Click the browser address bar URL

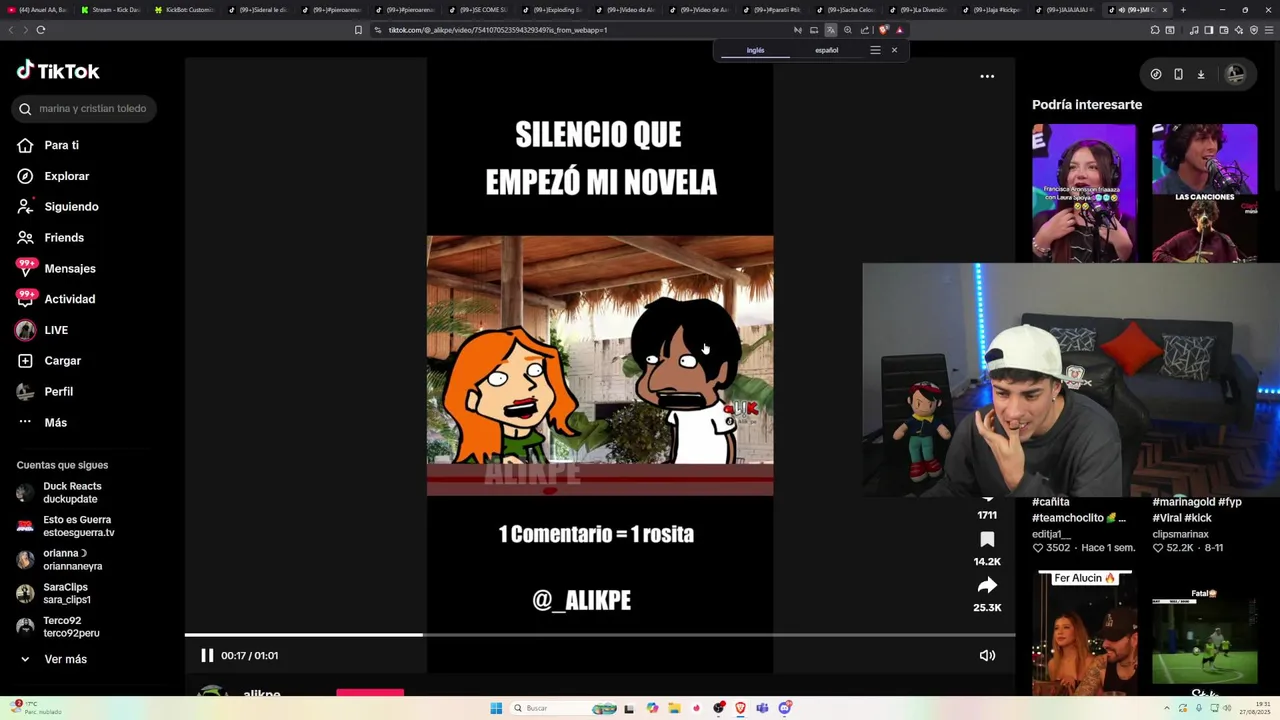click(x=498, y=30)
